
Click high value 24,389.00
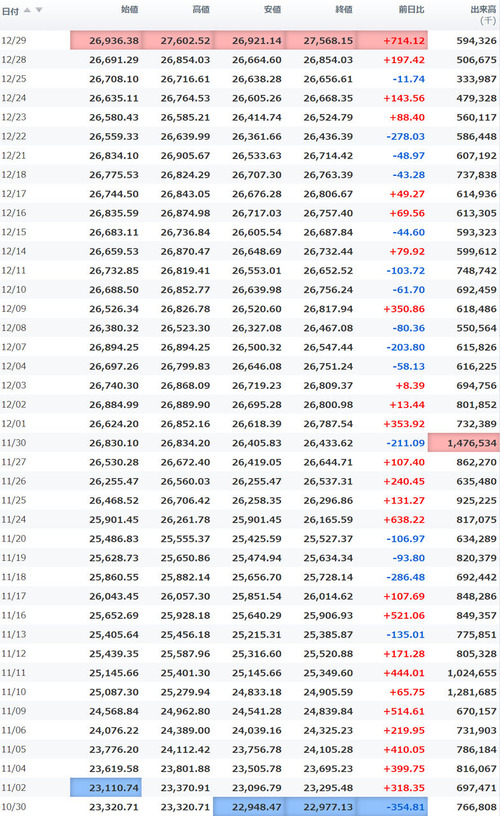(x=185, y=730)
